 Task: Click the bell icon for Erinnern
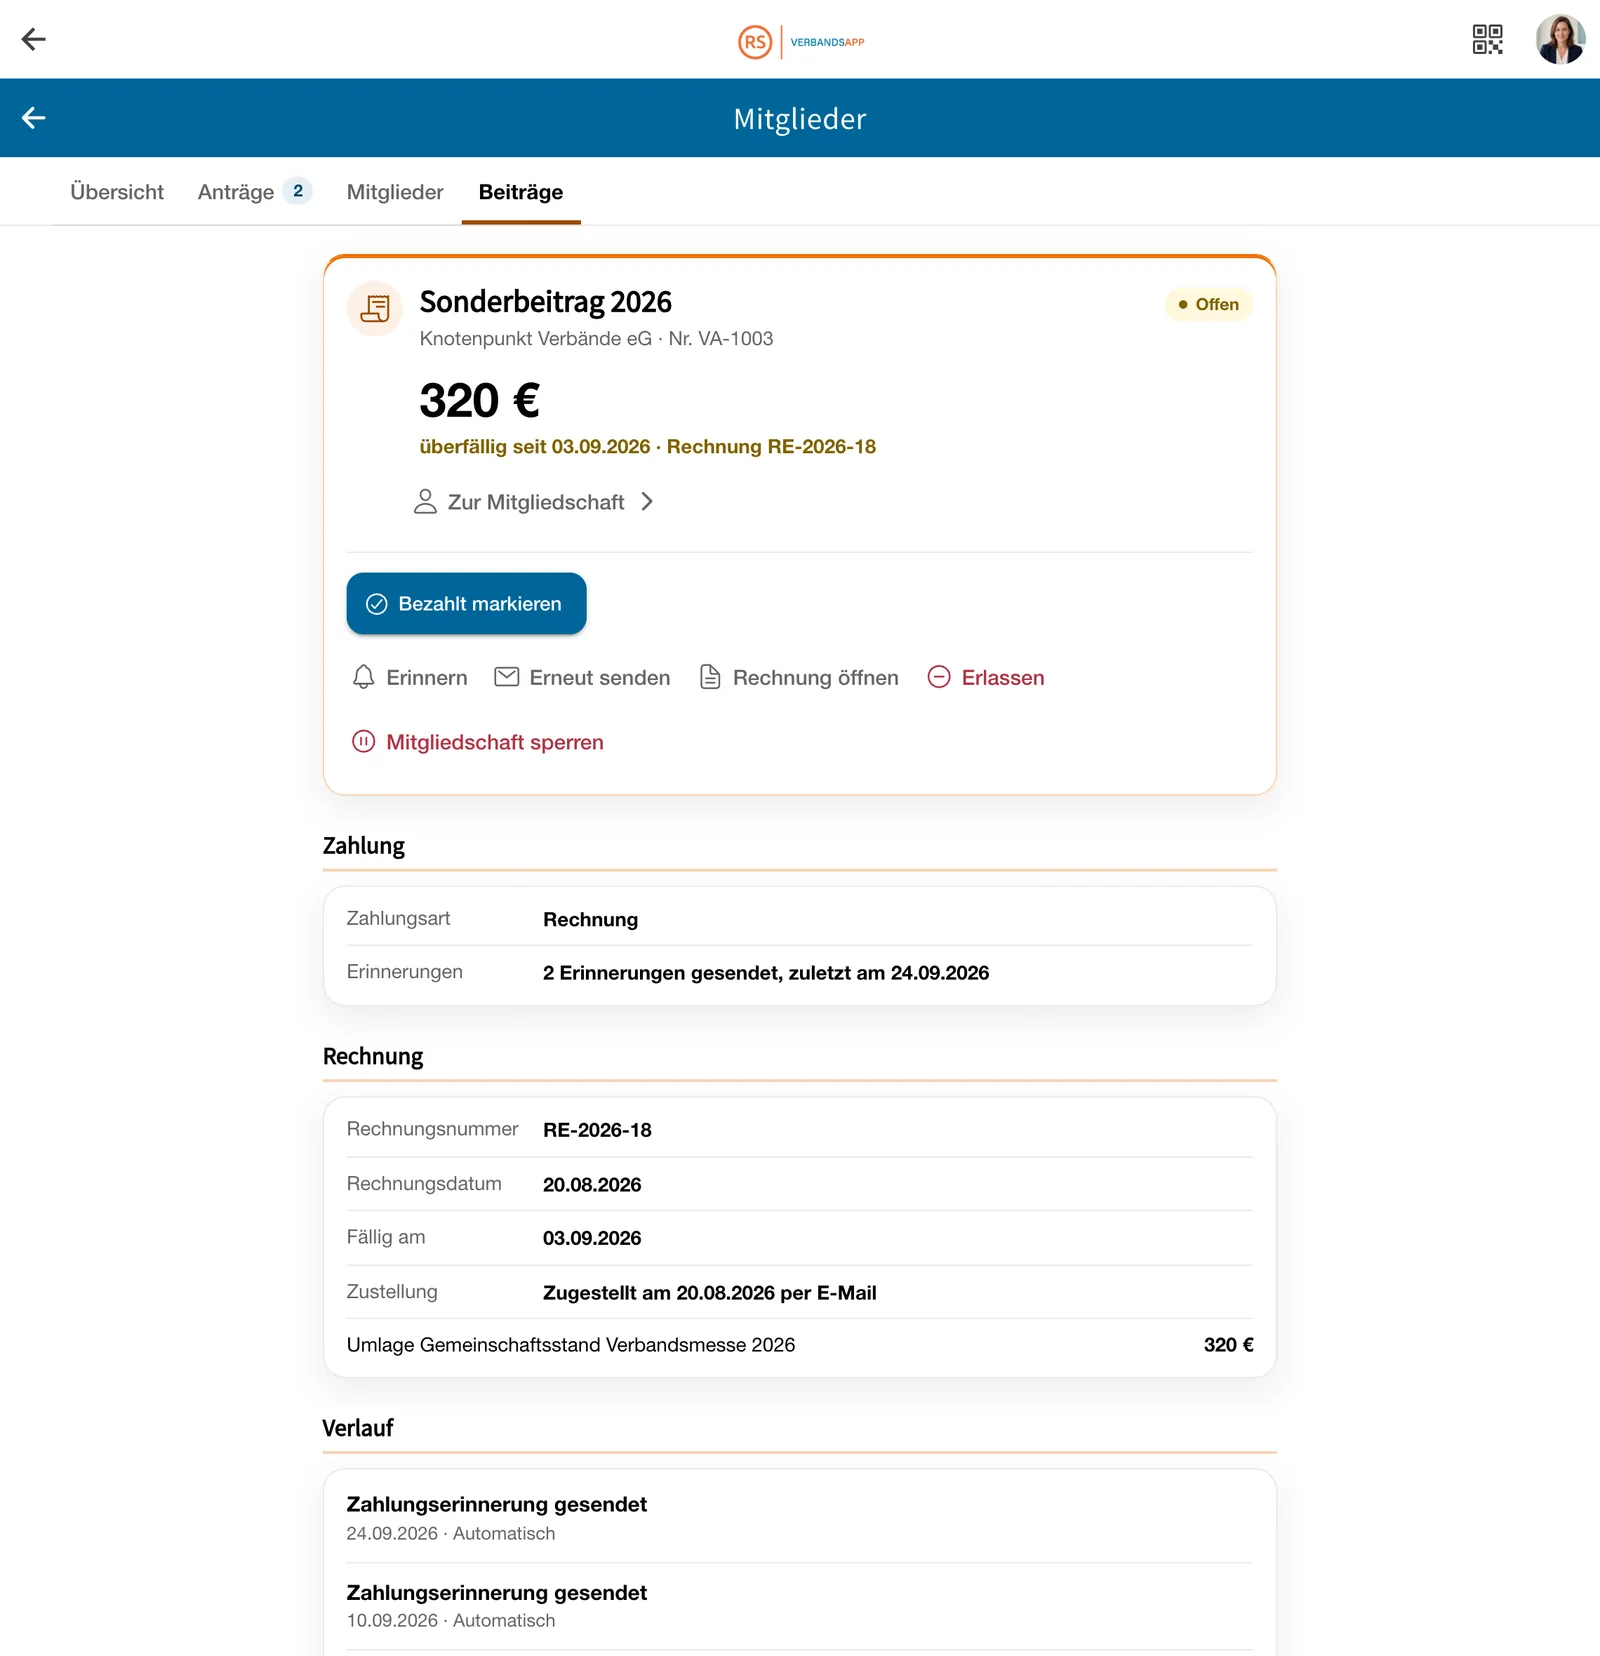pos(364,677)
